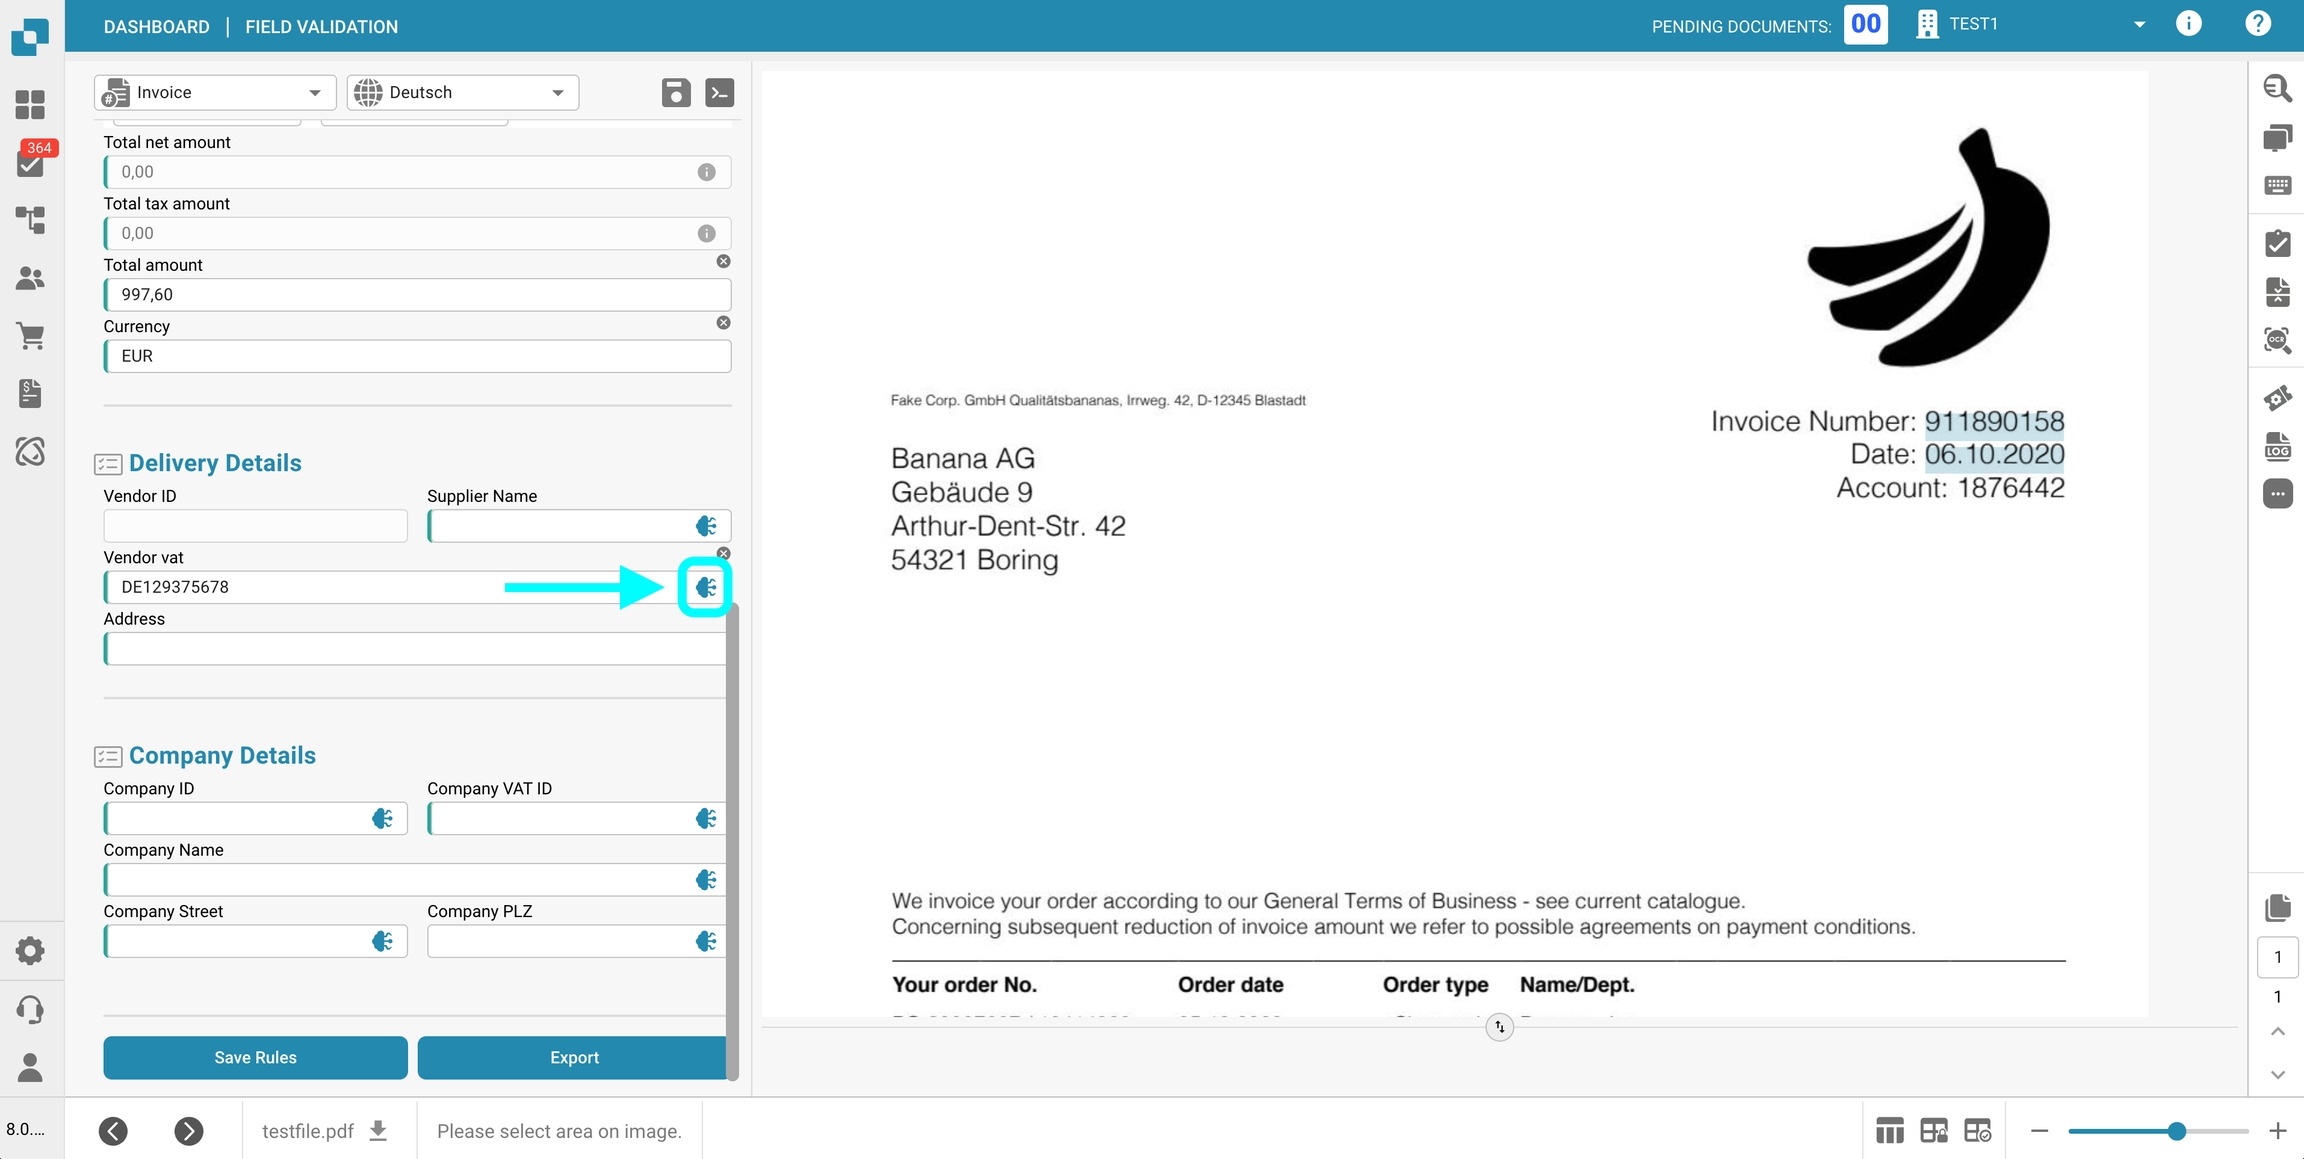
Task: Expand the Deutsch language dropdown
Action: coord(463,93)
